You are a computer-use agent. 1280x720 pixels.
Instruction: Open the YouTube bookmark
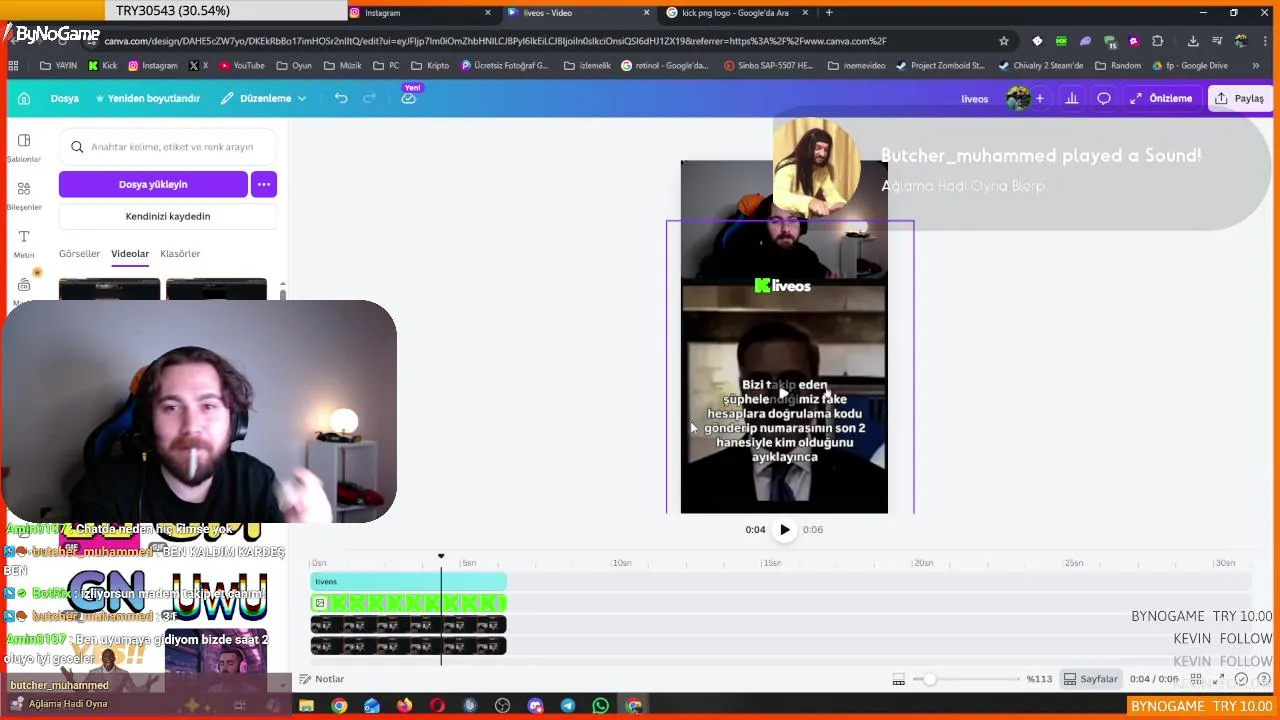(242, 66)
